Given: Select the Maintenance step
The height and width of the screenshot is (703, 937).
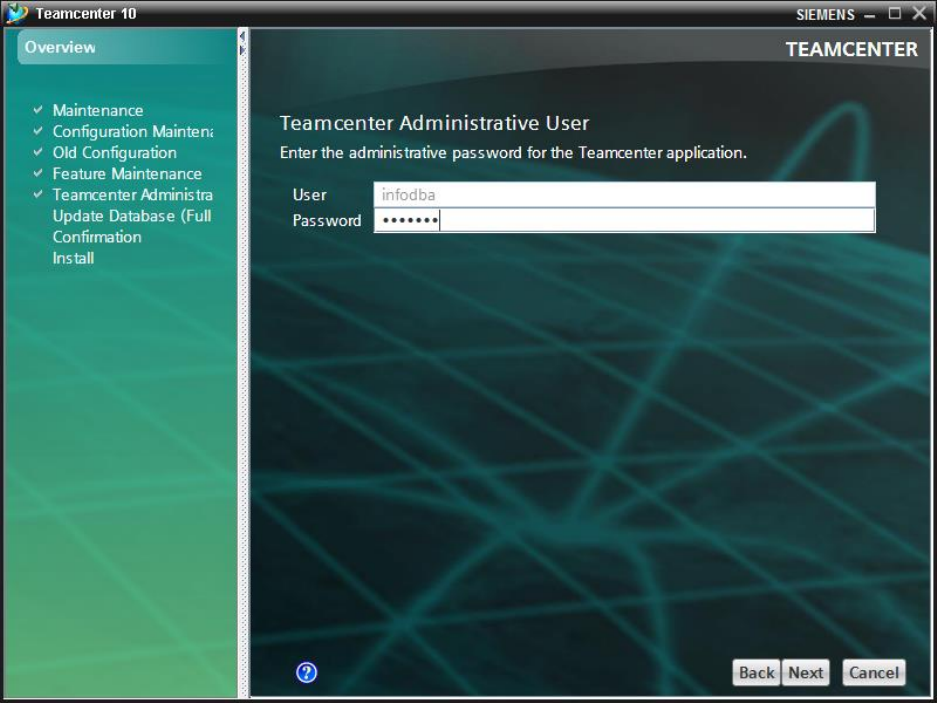Looking at the screenshot, I should coord(98,111).
